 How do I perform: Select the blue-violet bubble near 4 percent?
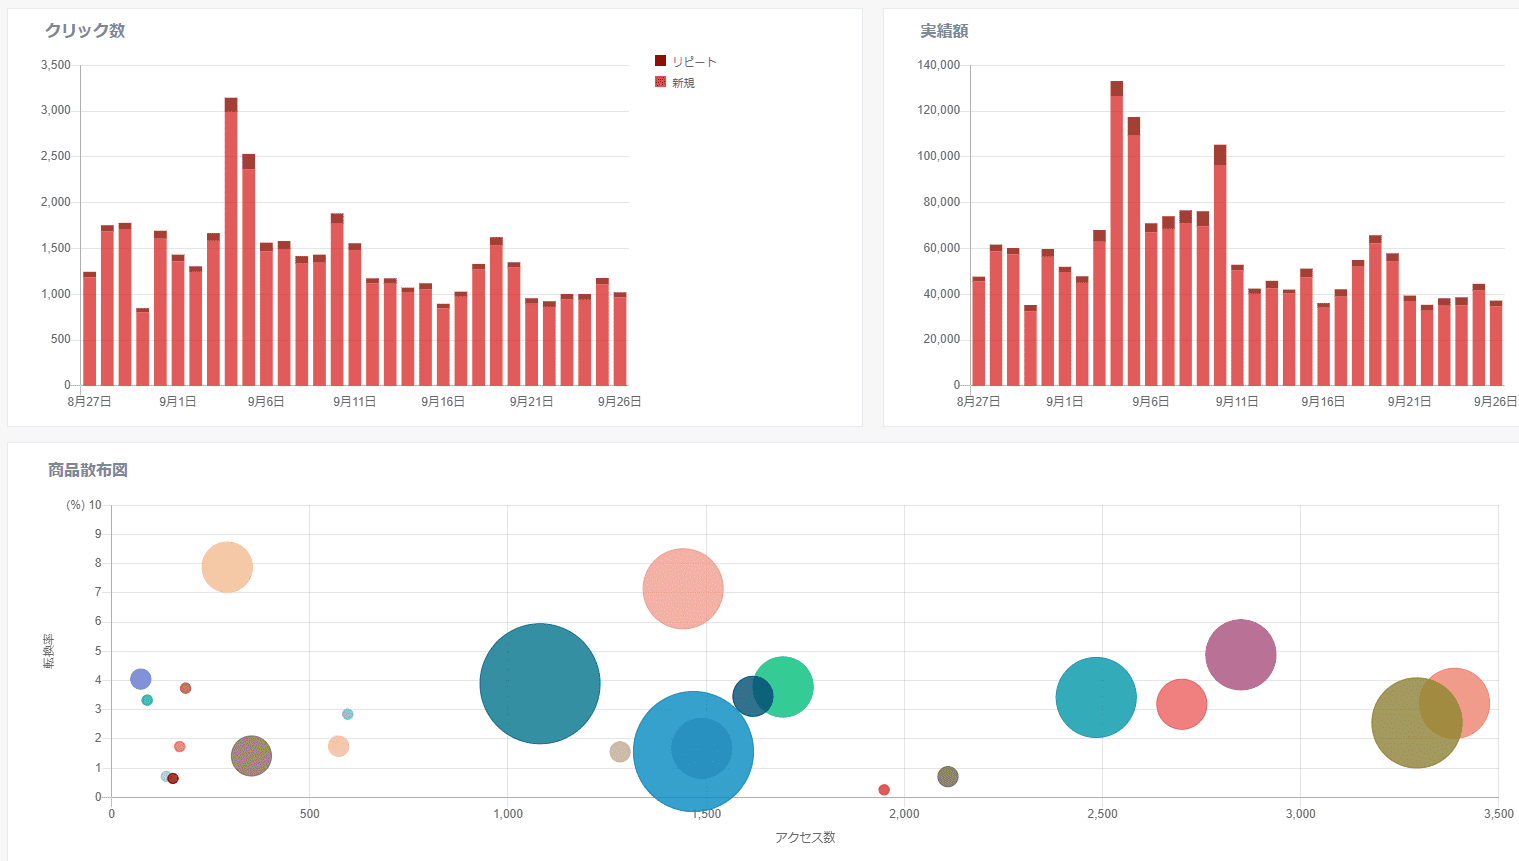[x=141, y=679]
